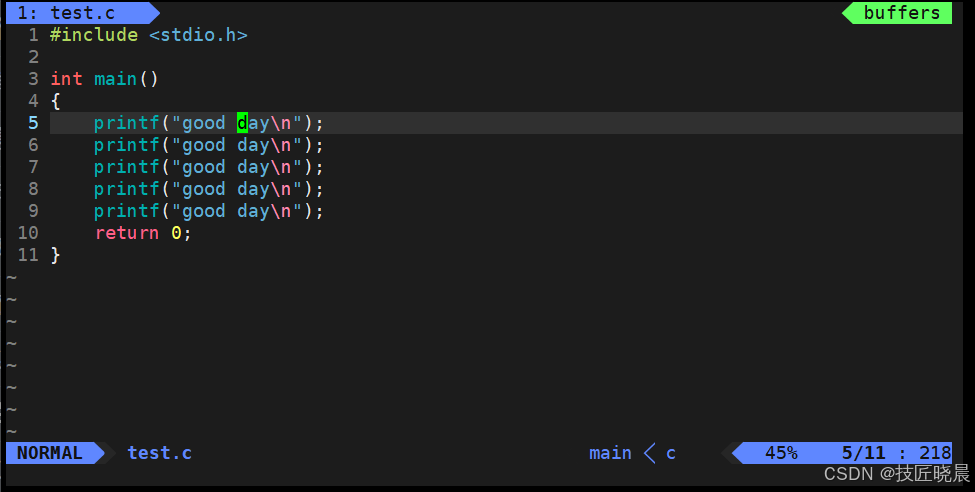Click the return keyword on line 10
The image size is (975, 492).
tap(127, 233)
